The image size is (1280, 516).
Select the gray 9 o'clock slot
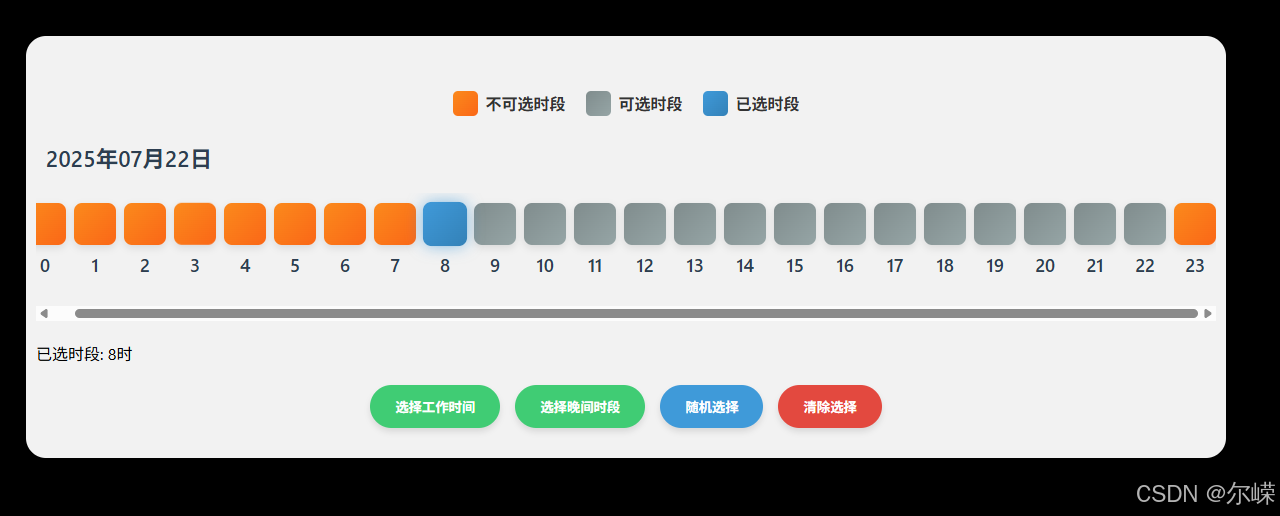pos(495,224)
